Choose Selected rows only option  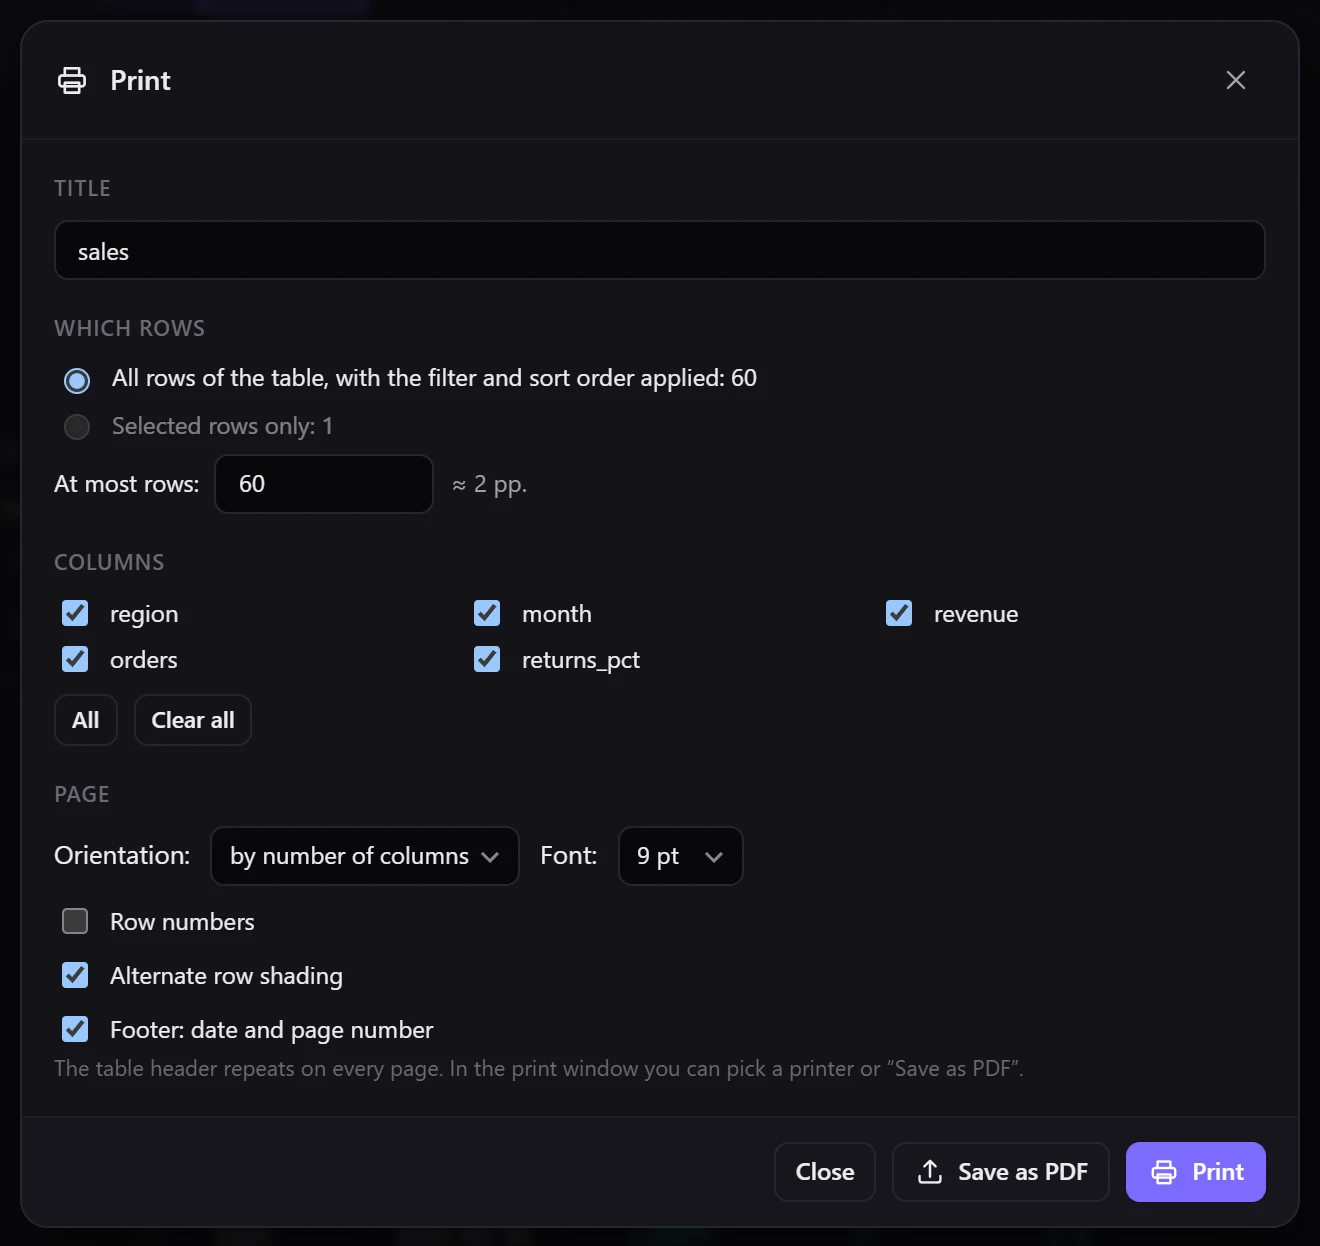coord(77,427)
